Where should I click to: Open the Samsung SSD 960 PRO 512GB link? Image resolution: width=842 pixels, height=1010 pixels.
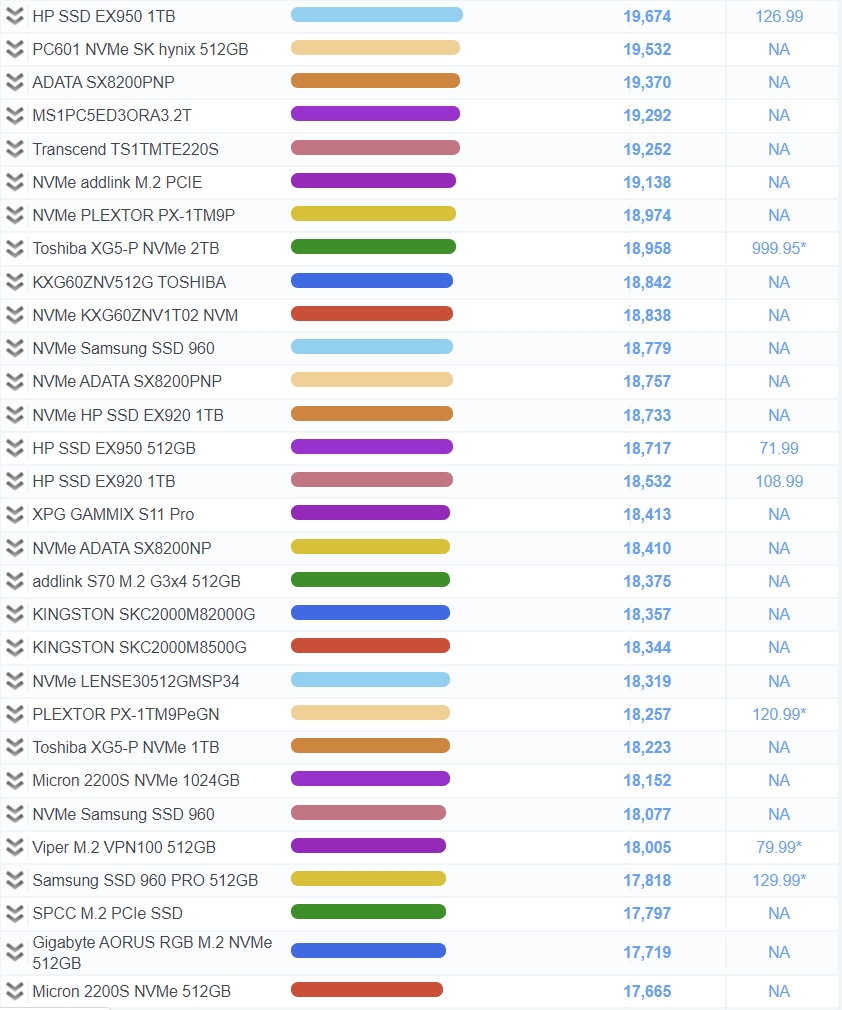(145, 880)
